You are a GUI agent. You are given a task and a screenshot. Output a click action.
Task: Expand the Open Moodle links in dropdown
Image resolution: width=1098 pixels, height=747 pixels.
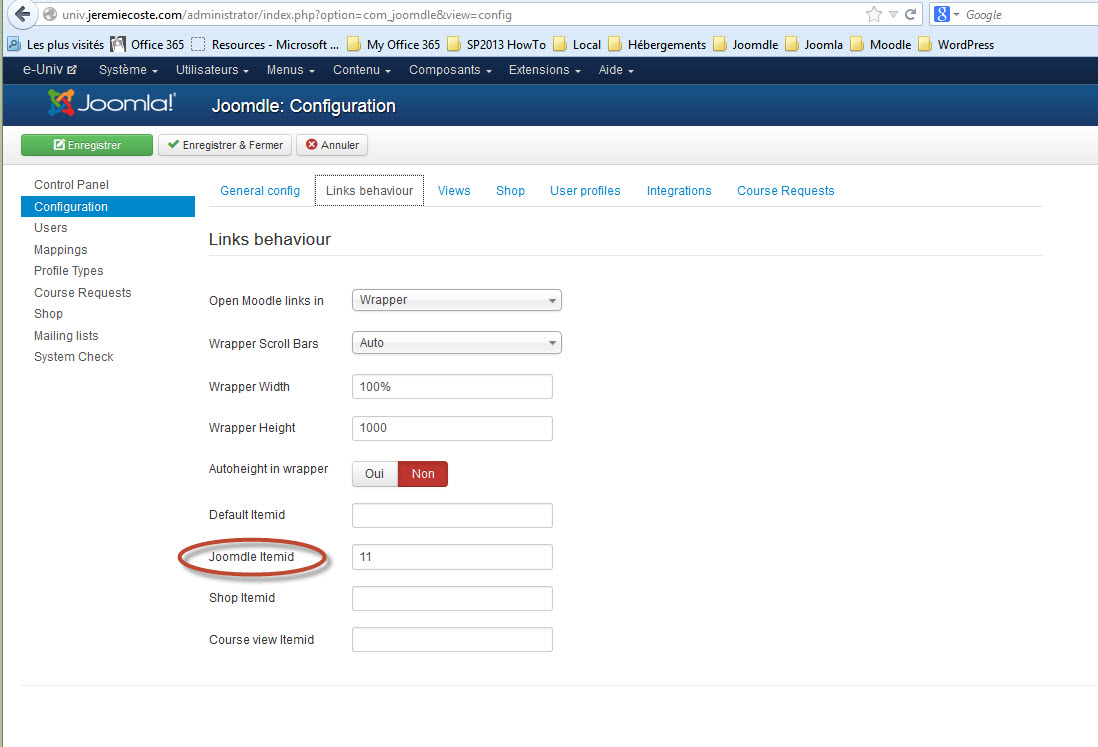tap(456, 300)
